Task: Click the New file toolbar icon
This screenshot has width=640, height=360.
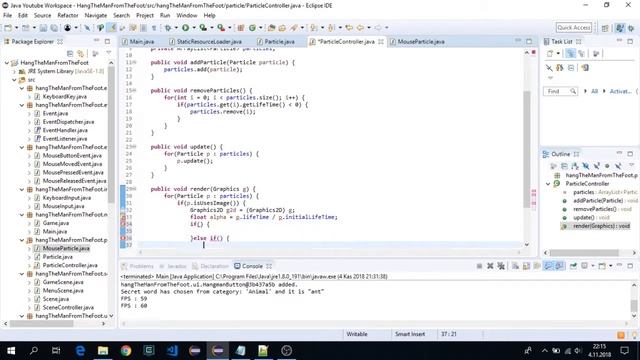Action: (x=8, y=27)
